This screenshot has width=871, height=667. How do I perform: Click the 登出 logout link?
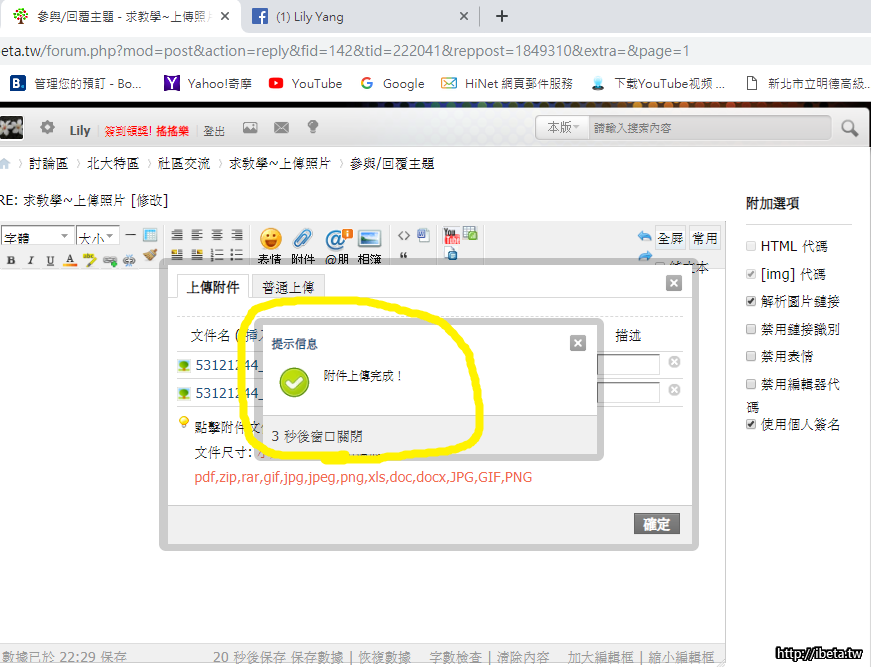coord(214,131)
